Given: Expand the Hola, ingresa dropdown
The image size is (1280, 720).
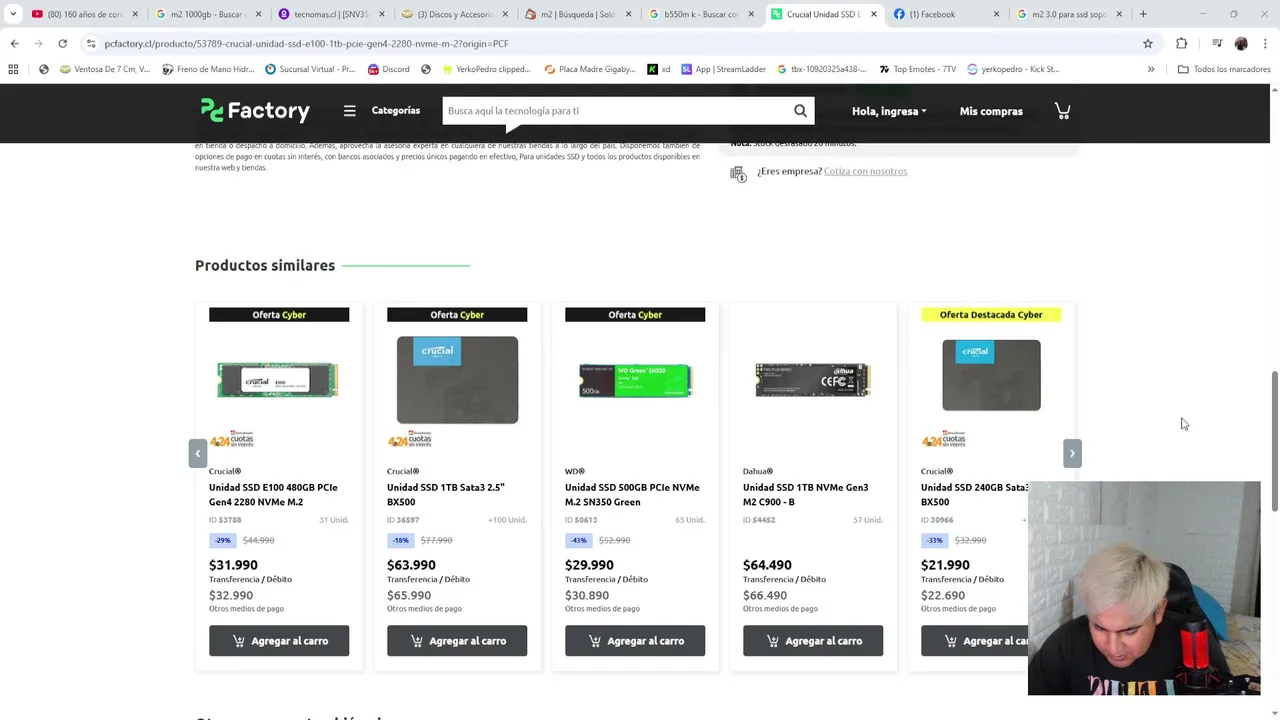Looking at the screenshot, I should coord(889,111).
